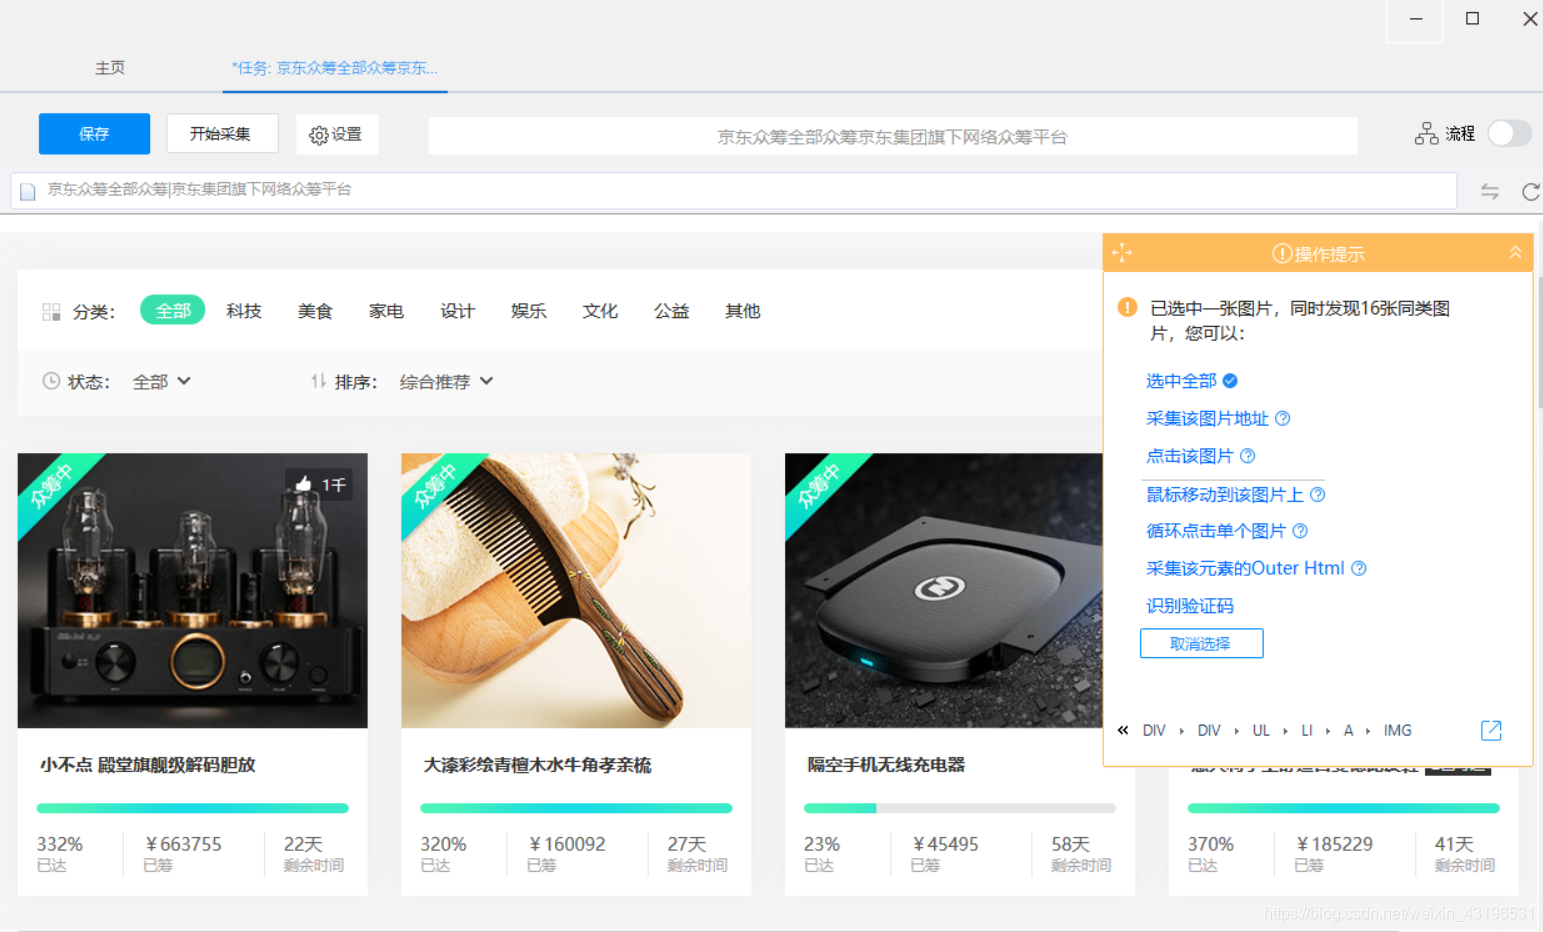Open the 排序 综合推荐 dropdown
This screenshot has width=1543, height=932.
(x=446, y=381)
